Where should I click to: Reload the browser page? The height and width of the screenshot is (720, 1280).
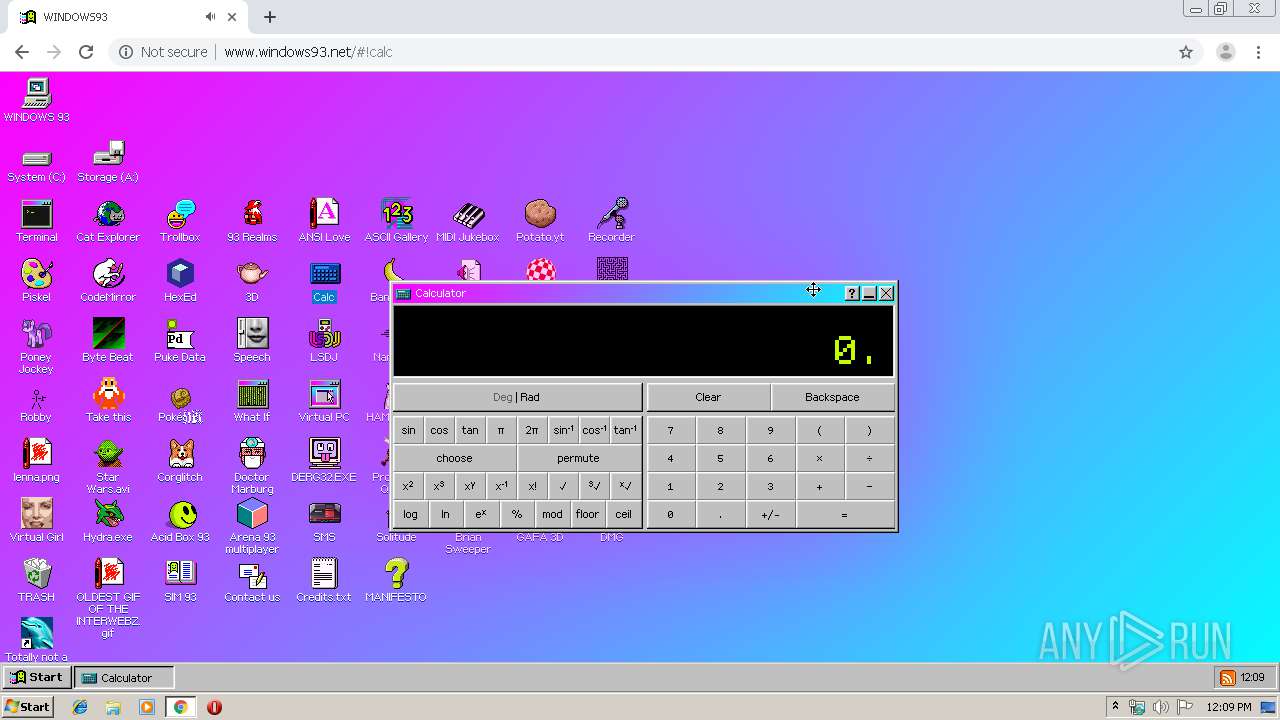pyautogui.click(x=86, y=52)
